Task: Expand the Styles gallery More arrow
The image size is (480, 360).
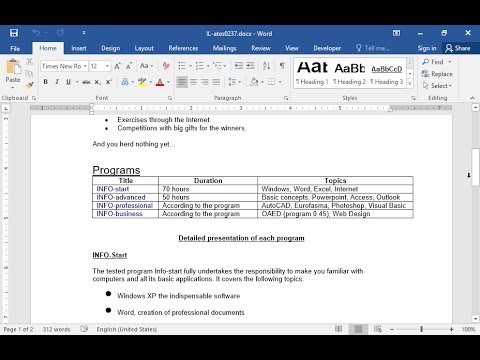Action: pos(410,83)
